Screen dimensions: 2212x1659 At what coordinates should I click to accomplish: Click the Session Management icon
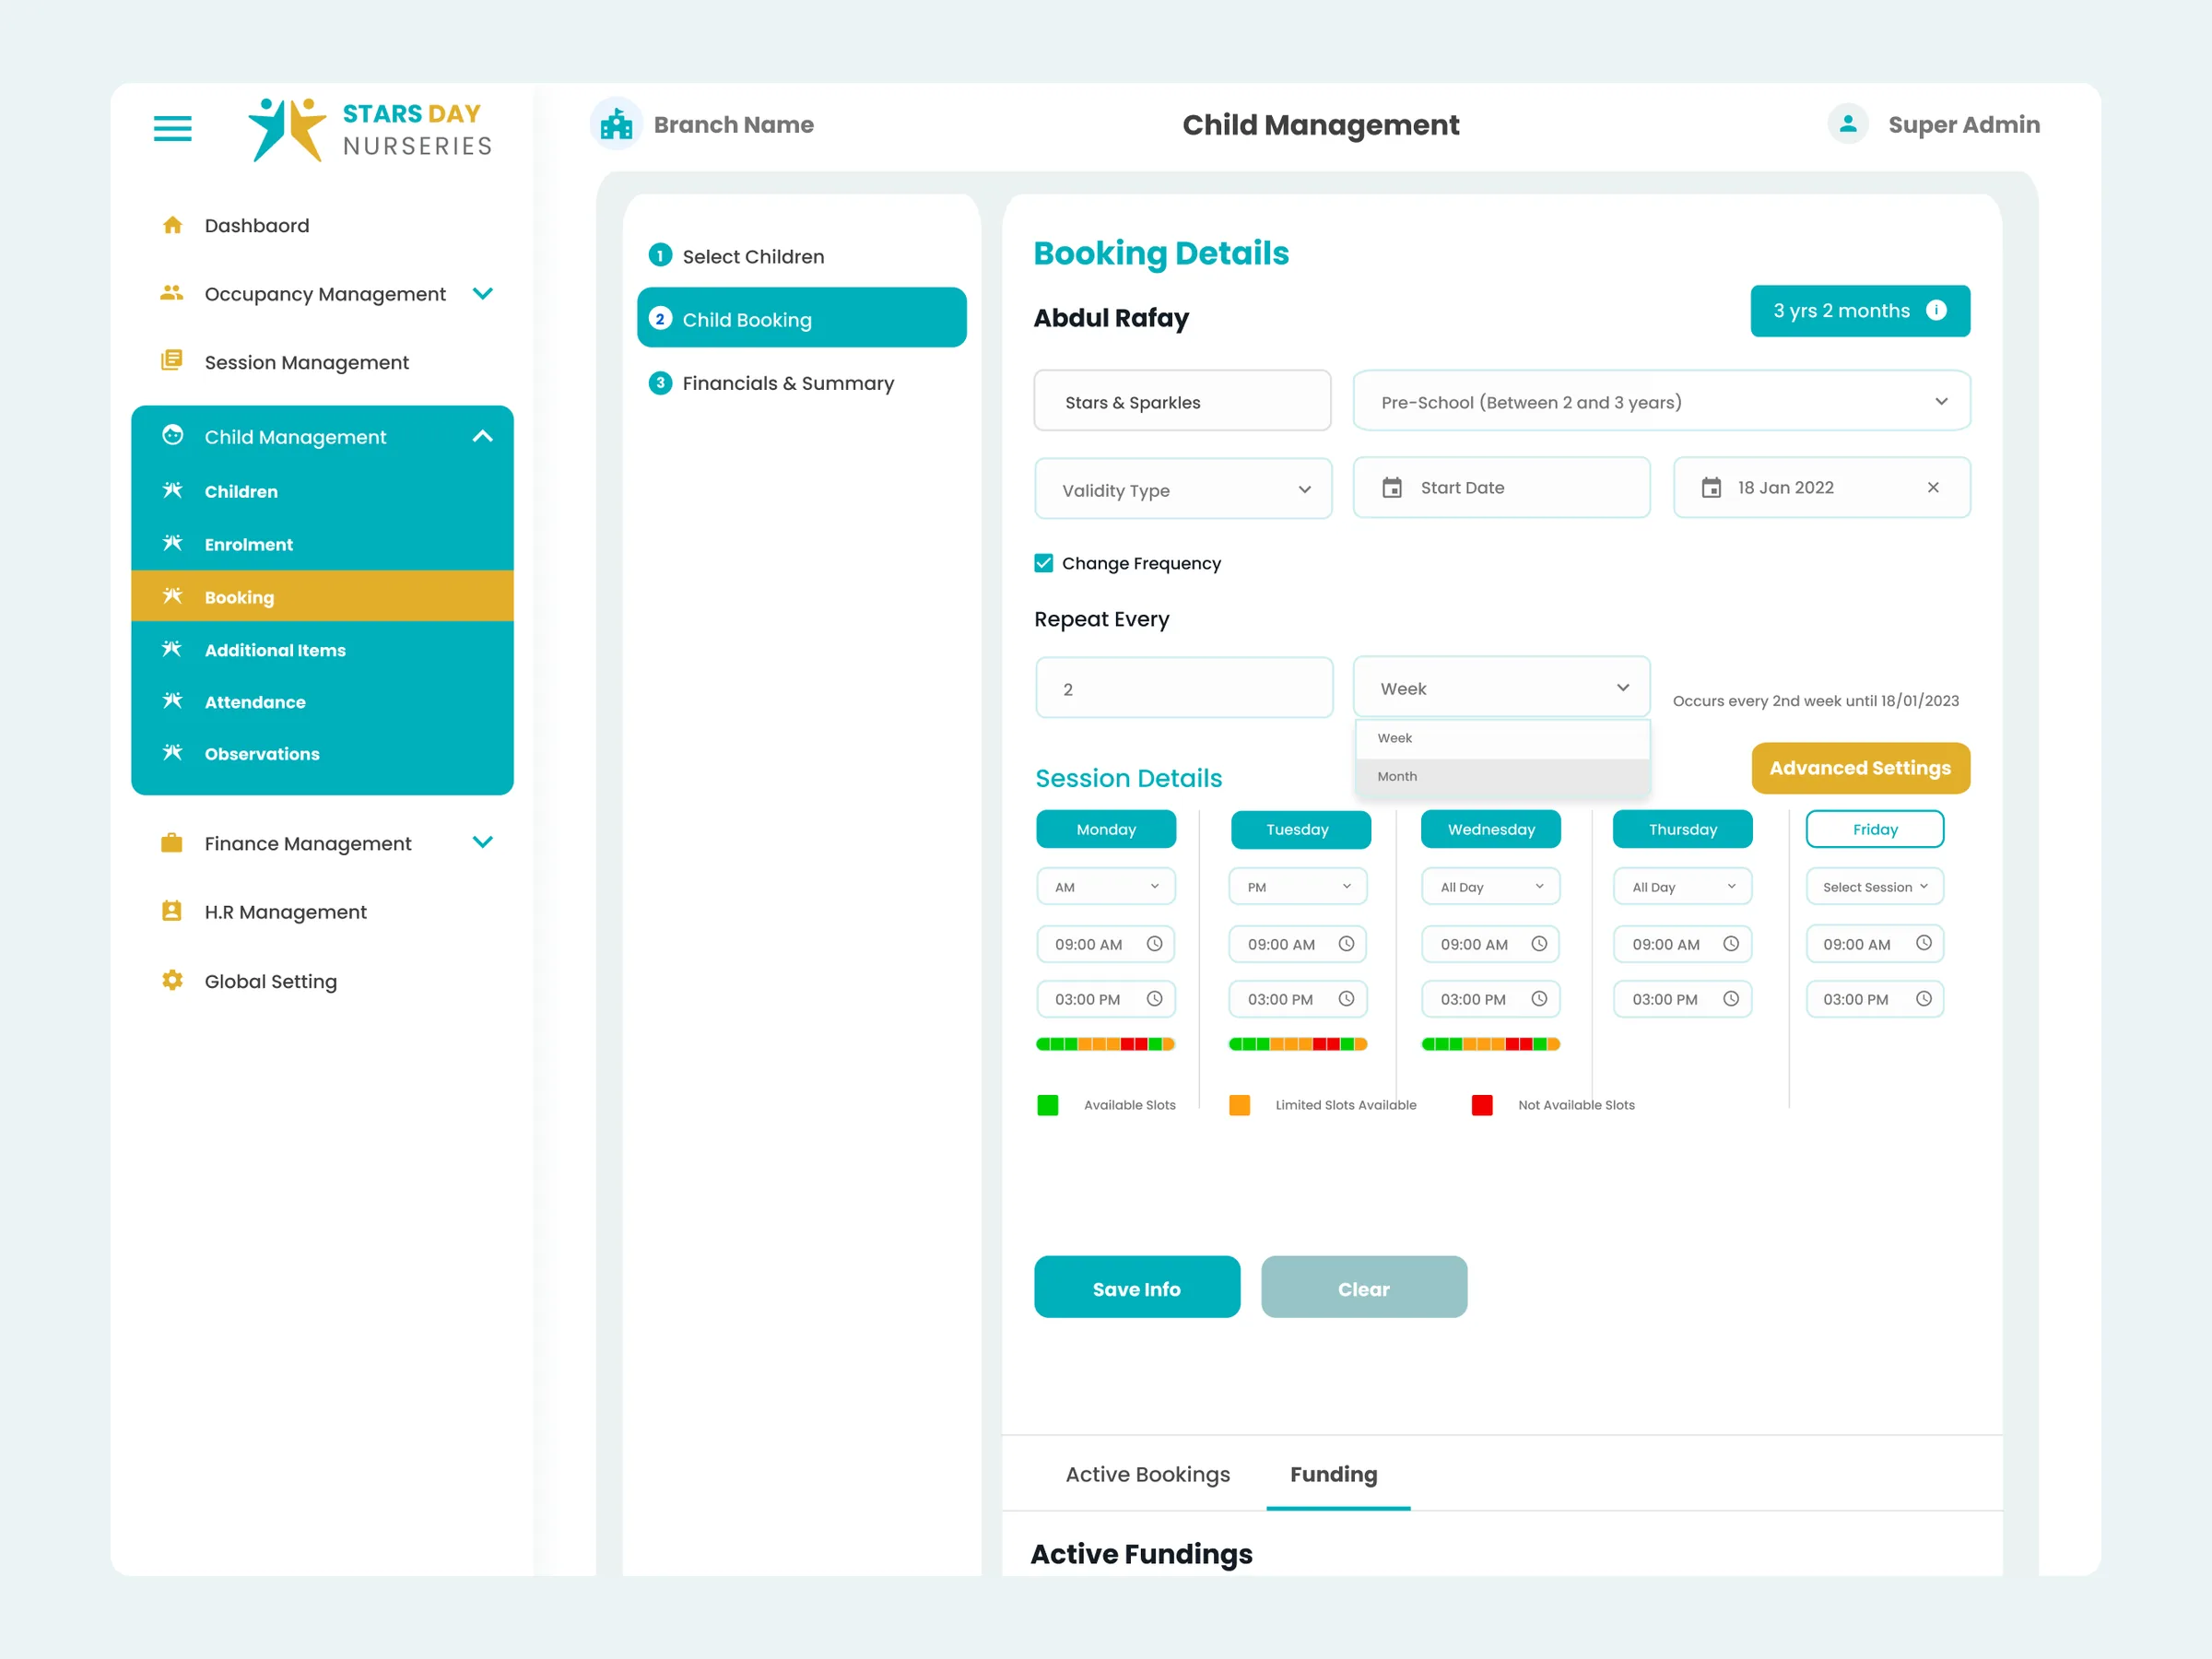[x=172, y=360]
